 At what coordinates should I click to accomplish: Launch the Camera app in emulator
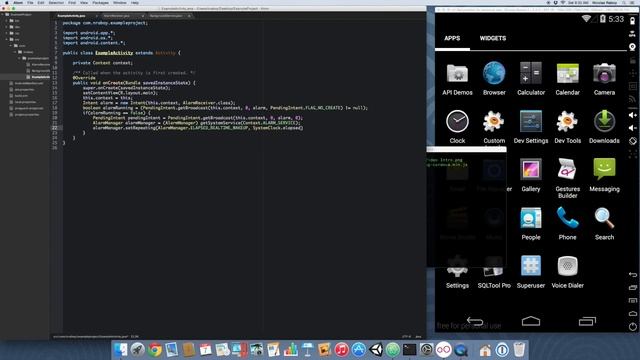click(604, 79)
